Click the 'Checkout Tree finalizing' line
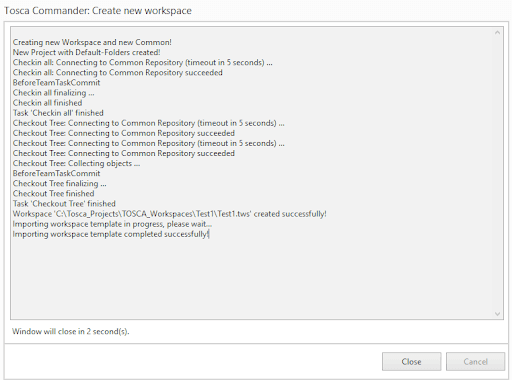This screenshot has height=380, width=512. 59,184
